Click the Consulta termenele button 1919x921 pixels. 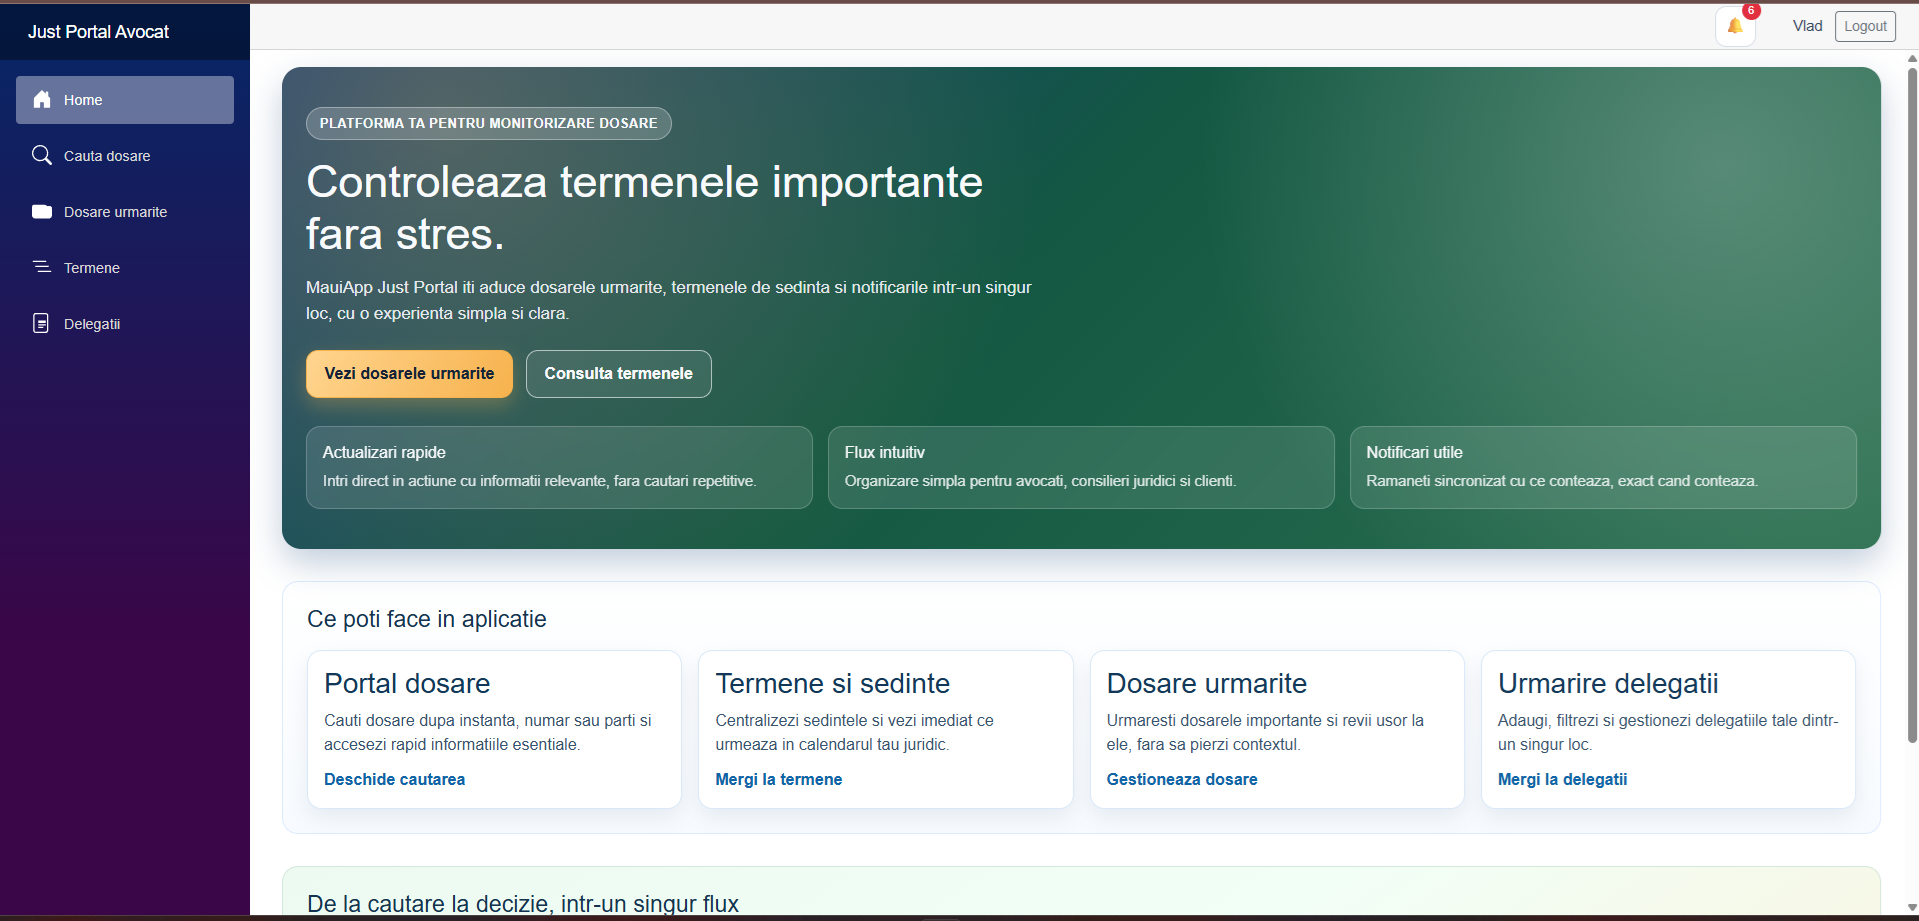[x=618, y=373]
